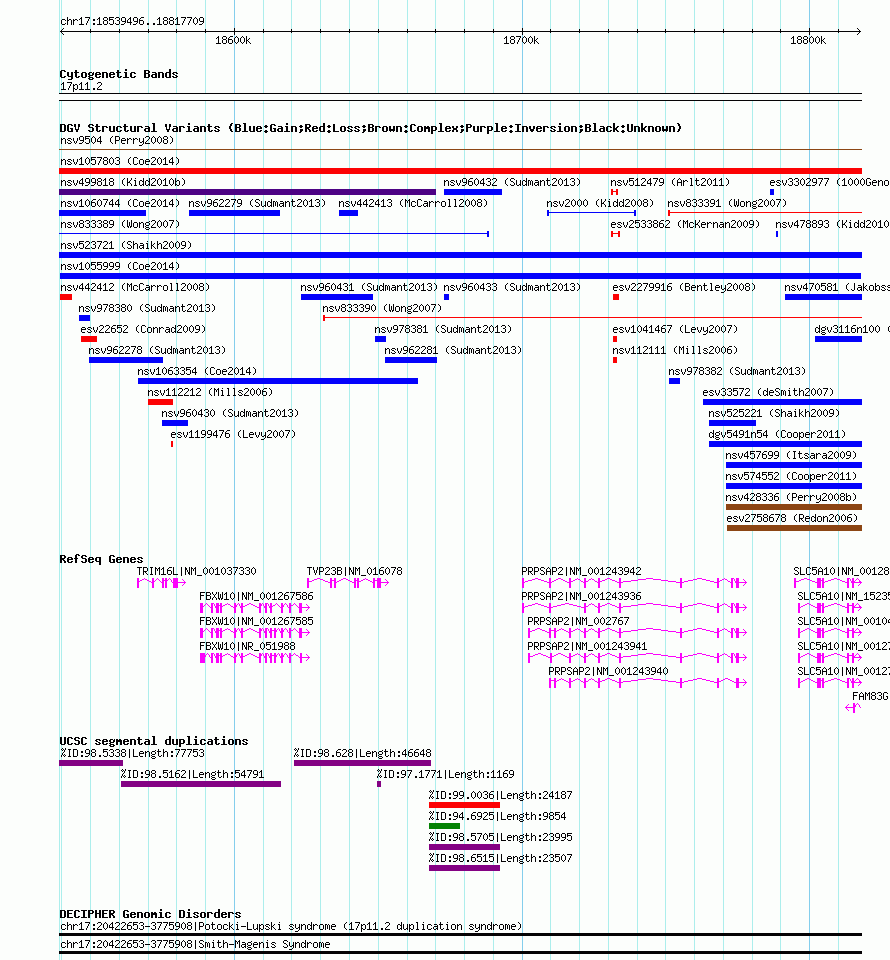
Task: Open esv22652 (Conrad2009) variant
Action: [89, 339]
